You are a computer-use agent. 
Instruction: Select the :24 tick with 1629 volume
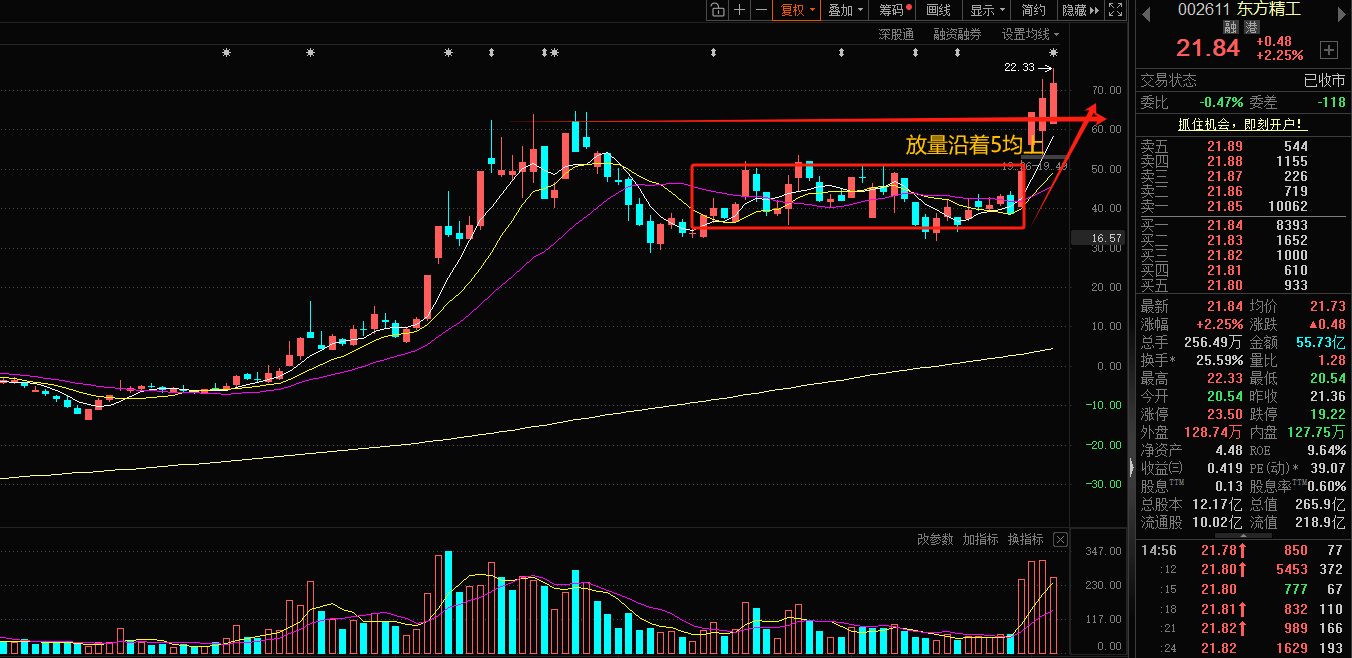pos(1243,647)
